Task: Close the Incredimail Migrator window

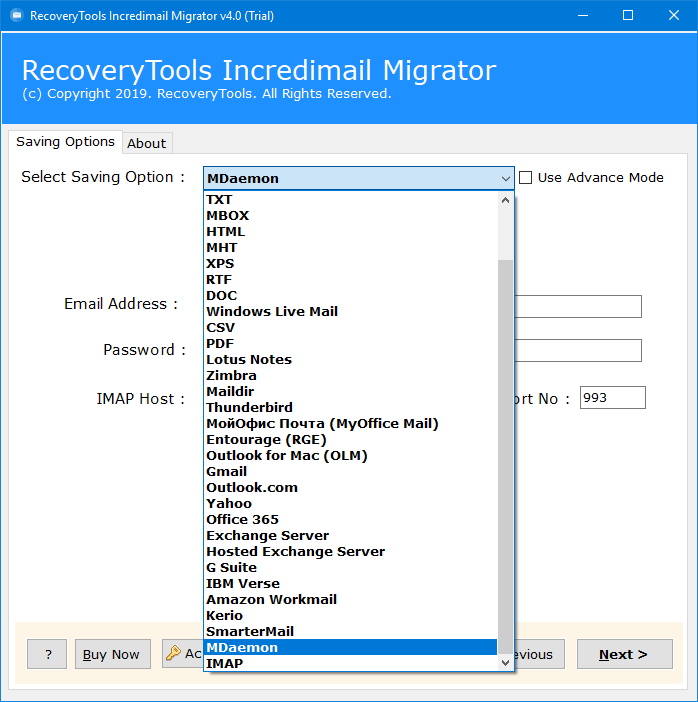Action: [674, 16]
